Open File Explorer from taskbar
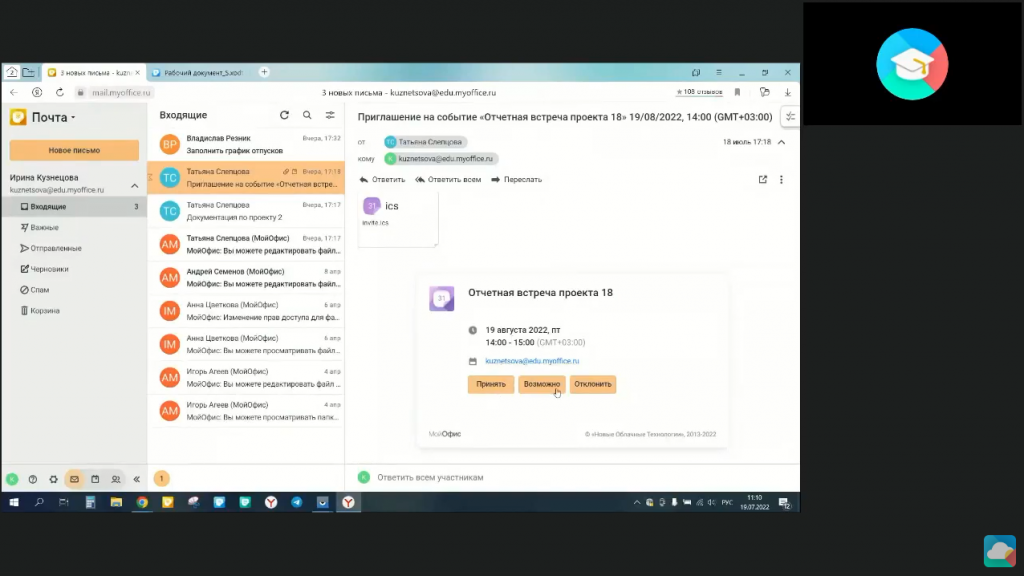 (116, 502)
